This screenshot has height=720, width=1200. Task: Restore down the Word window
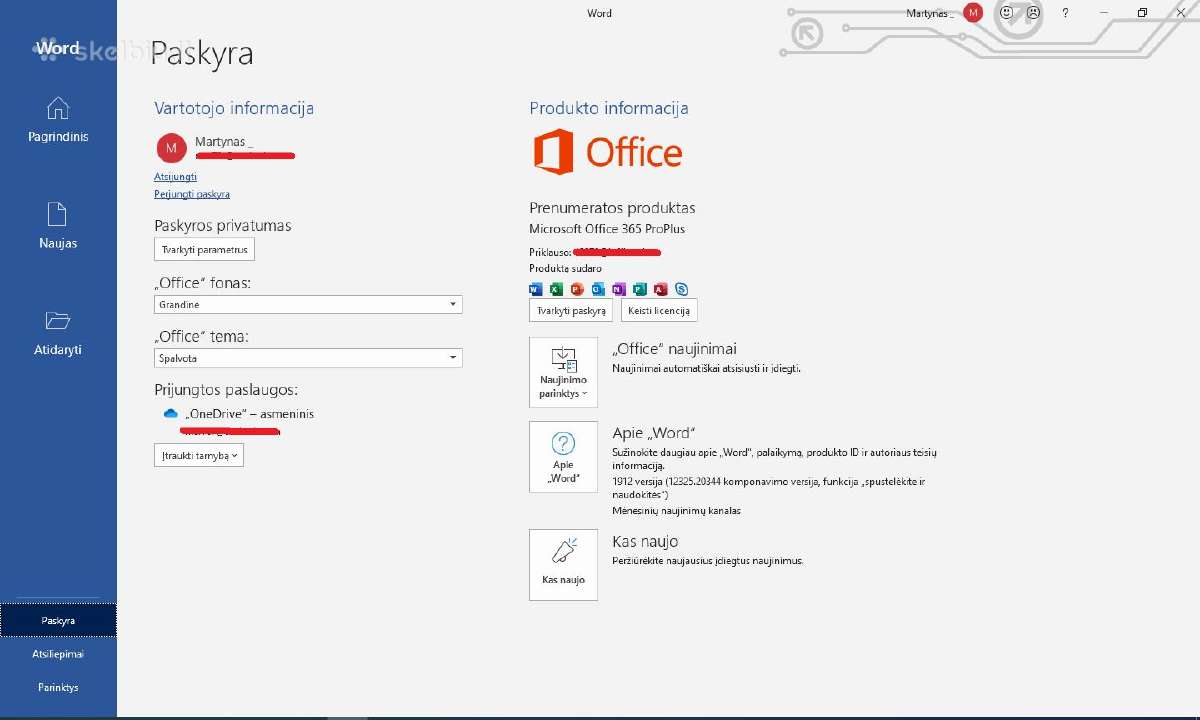click(x=1142, y=13)
